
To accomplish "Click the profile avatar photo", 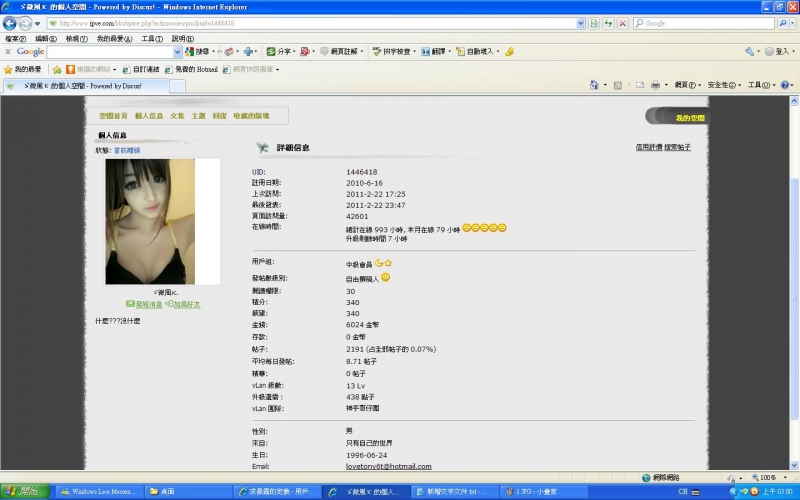I will pyautogui.click(x=150, y=221).
